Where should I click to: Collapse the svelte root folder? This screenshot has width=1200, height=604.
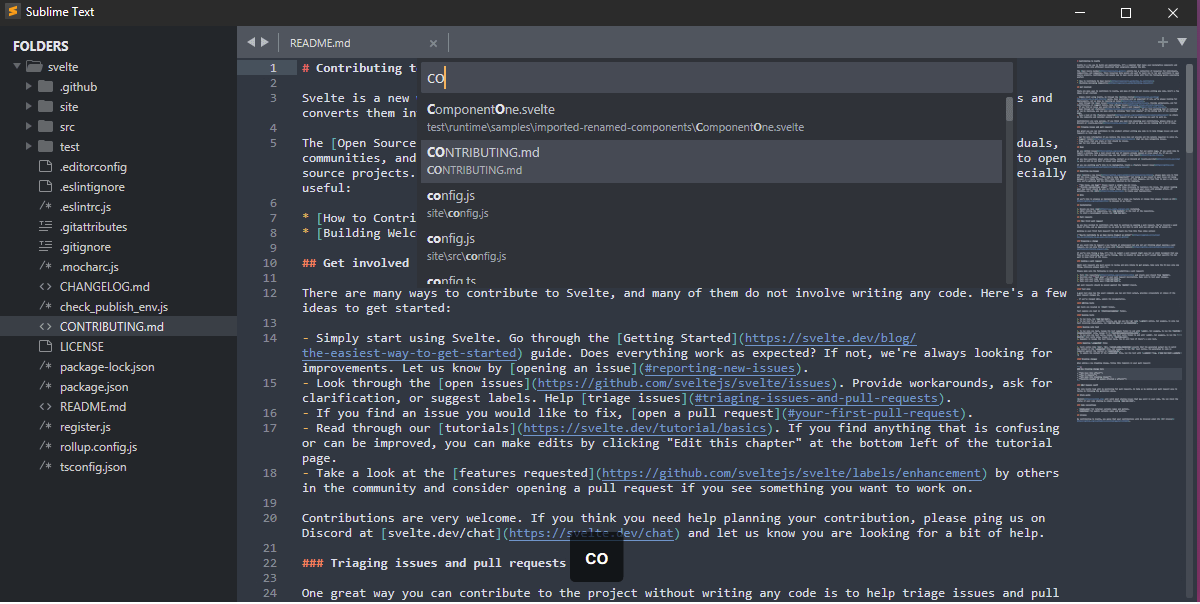(x=17, y=67)
